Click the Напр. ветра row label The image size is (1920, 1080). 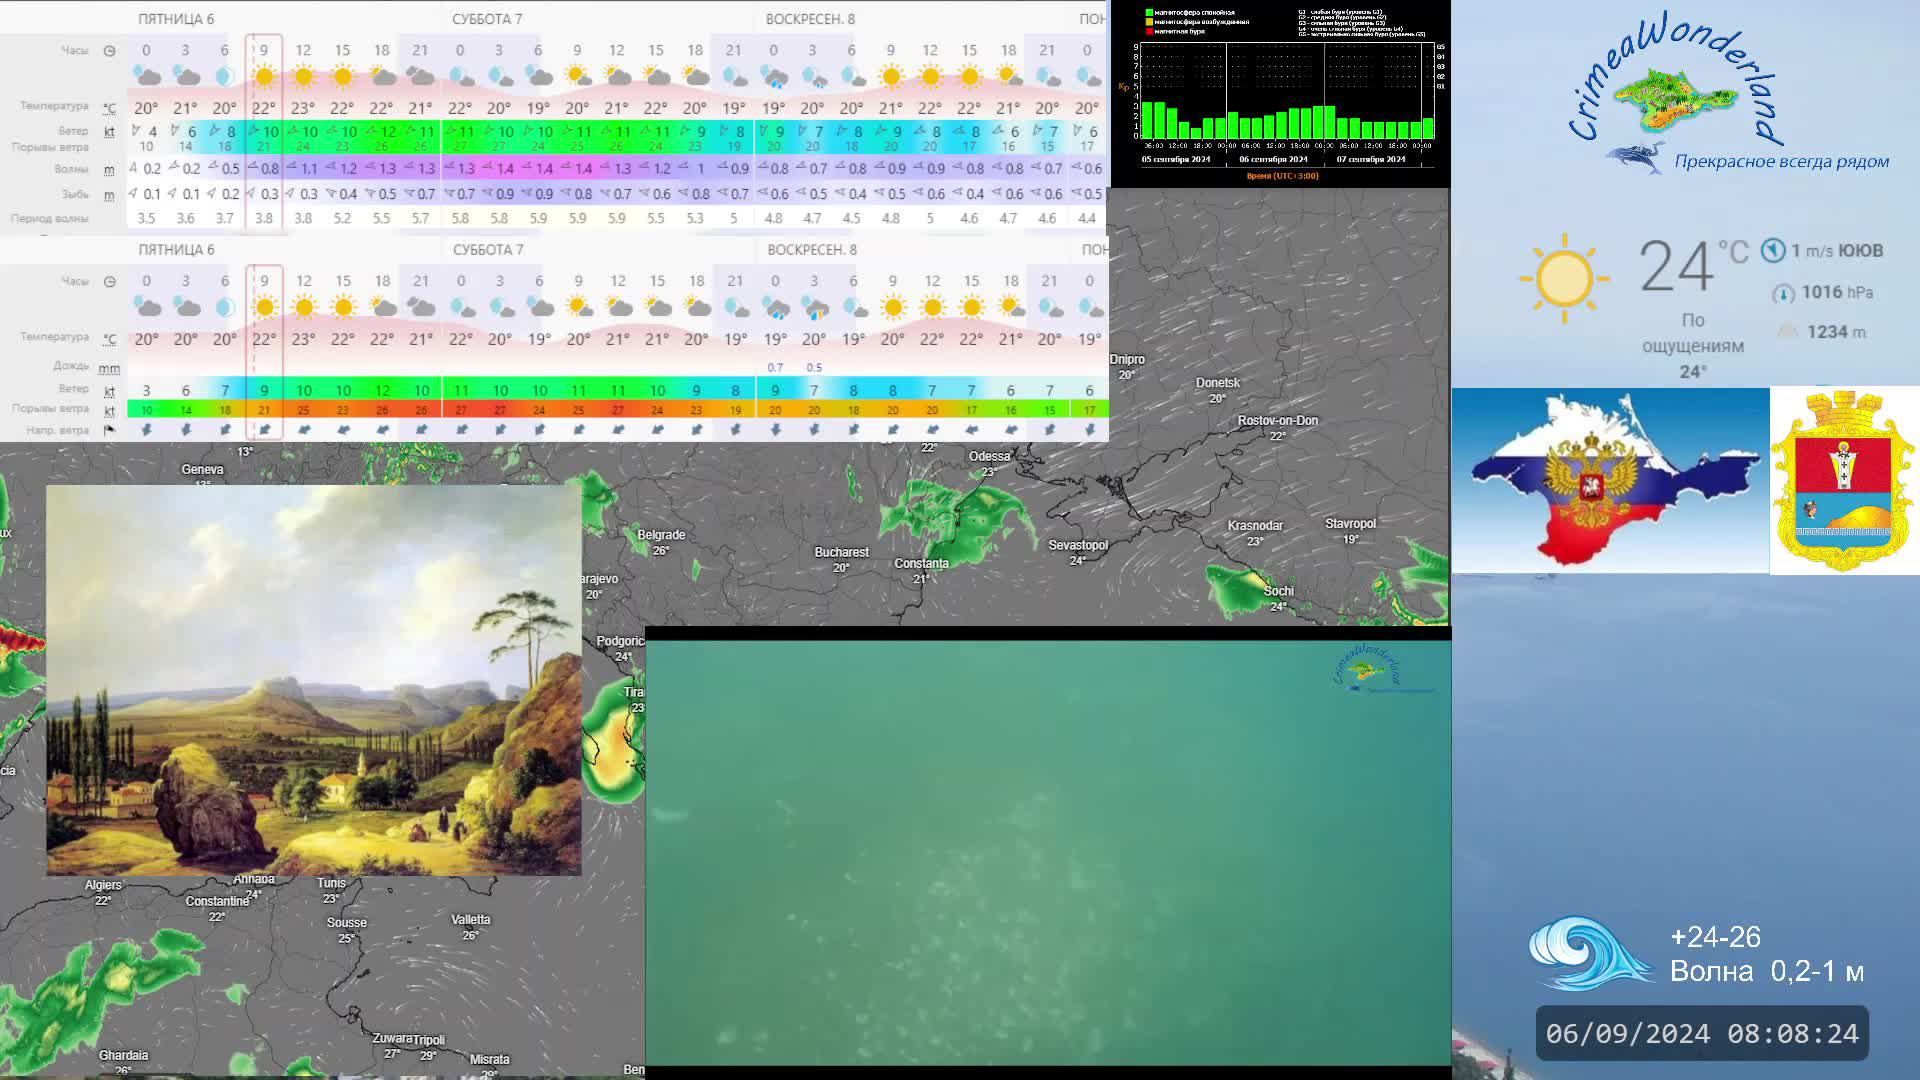pos(57,430)
